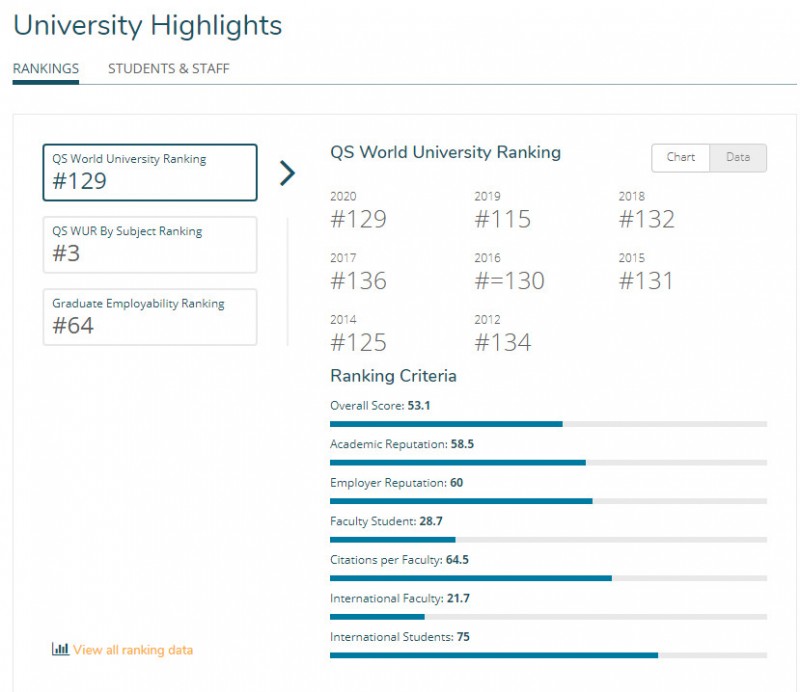This screenshot has height=692, width=800.
Task: Select the QS World University Ranking card
Action: tap(150, 172)
